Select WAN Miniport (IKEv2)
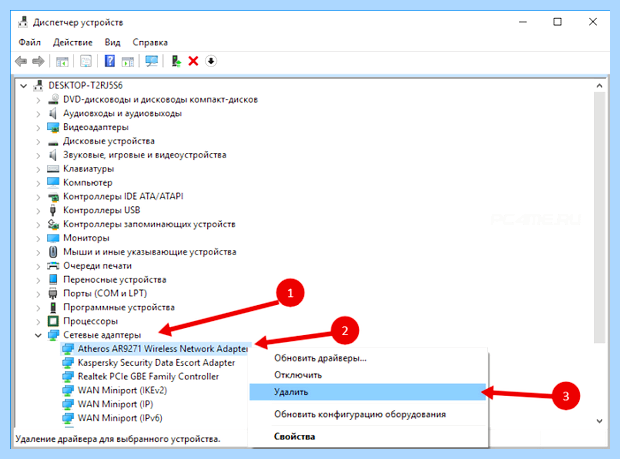The image size is (620, 459). pyautogui.click(x=122, y=390)
